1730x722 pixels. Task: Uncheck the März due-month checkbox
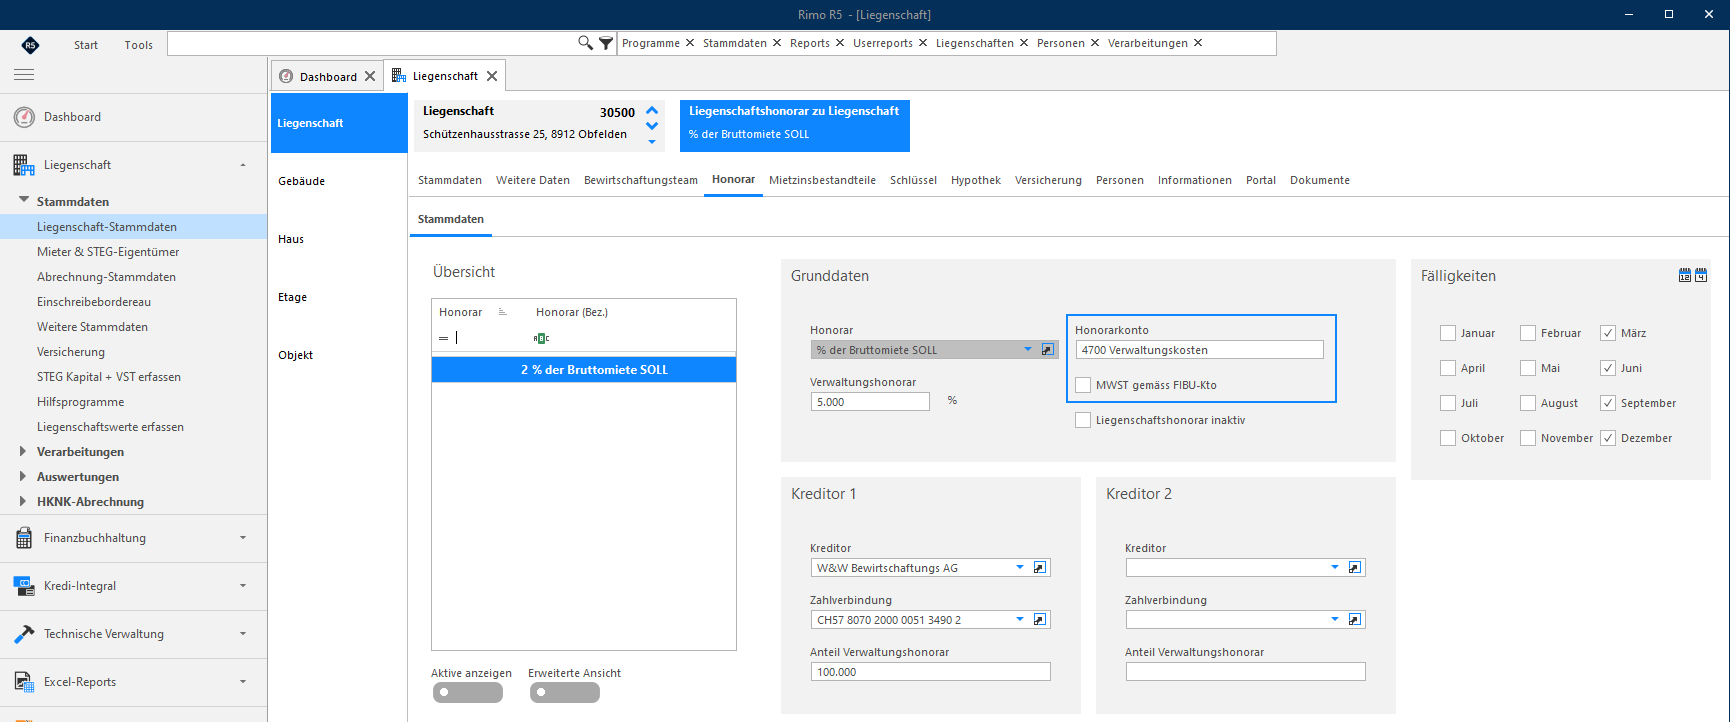tap(1608, 333)
